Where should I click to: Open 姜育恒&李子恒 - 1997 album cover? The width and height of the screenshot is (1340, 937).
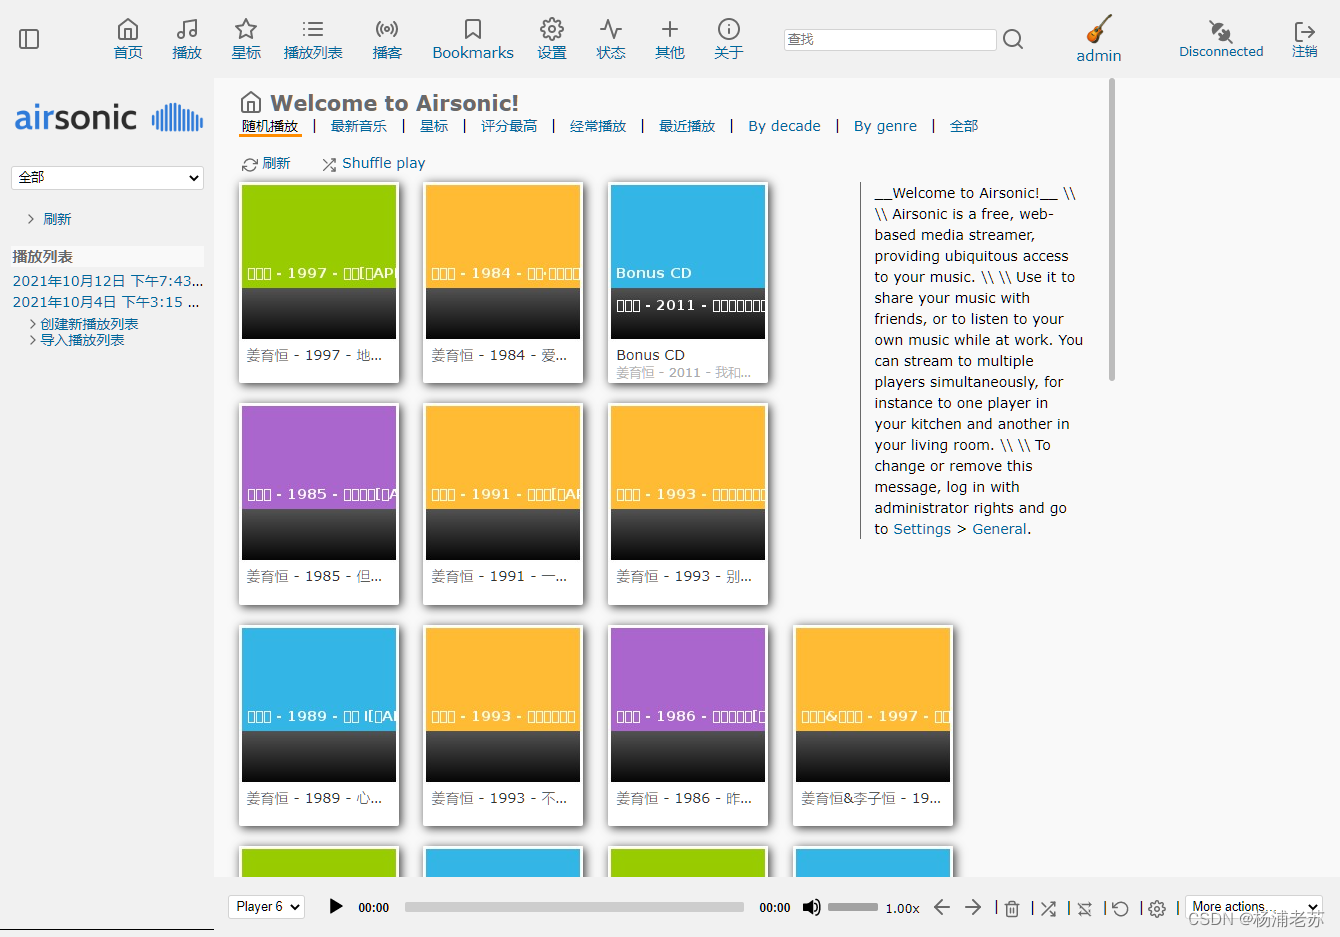click(x=873, y=705)
